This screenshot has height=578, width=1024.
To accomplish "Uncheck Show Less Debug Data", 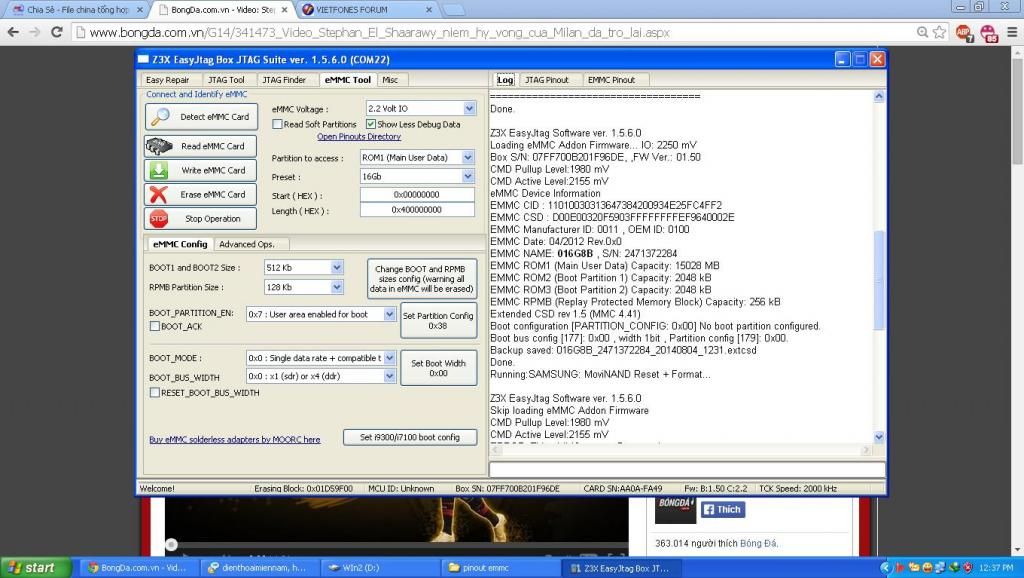I will tap(371, 124).
